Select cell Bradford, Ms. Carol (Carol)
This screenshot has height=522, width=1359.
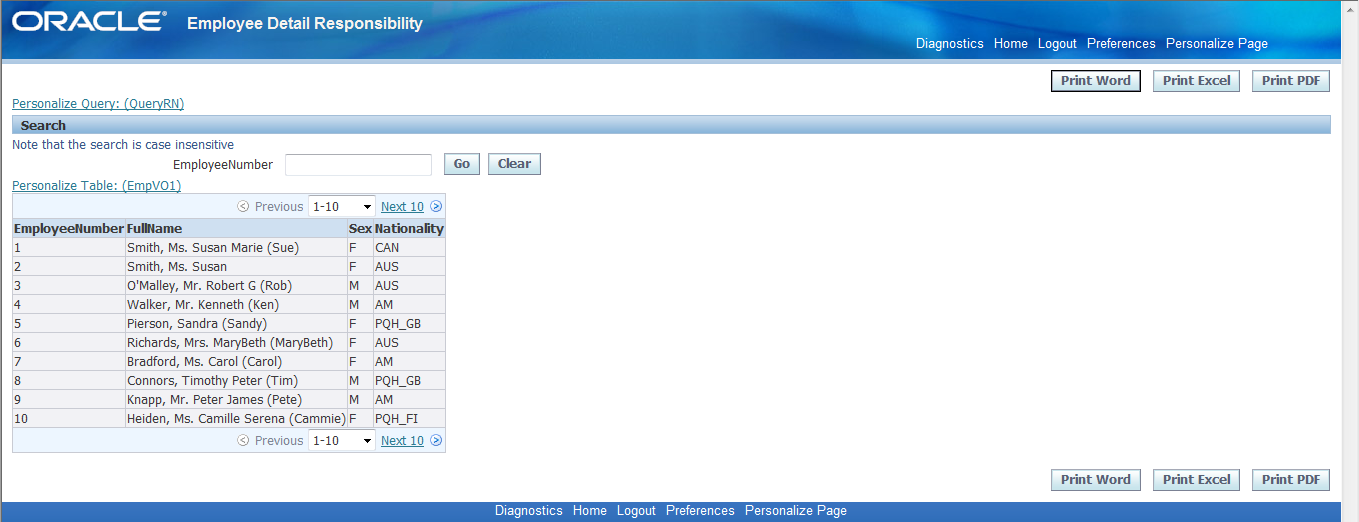[x=236, y=362]
